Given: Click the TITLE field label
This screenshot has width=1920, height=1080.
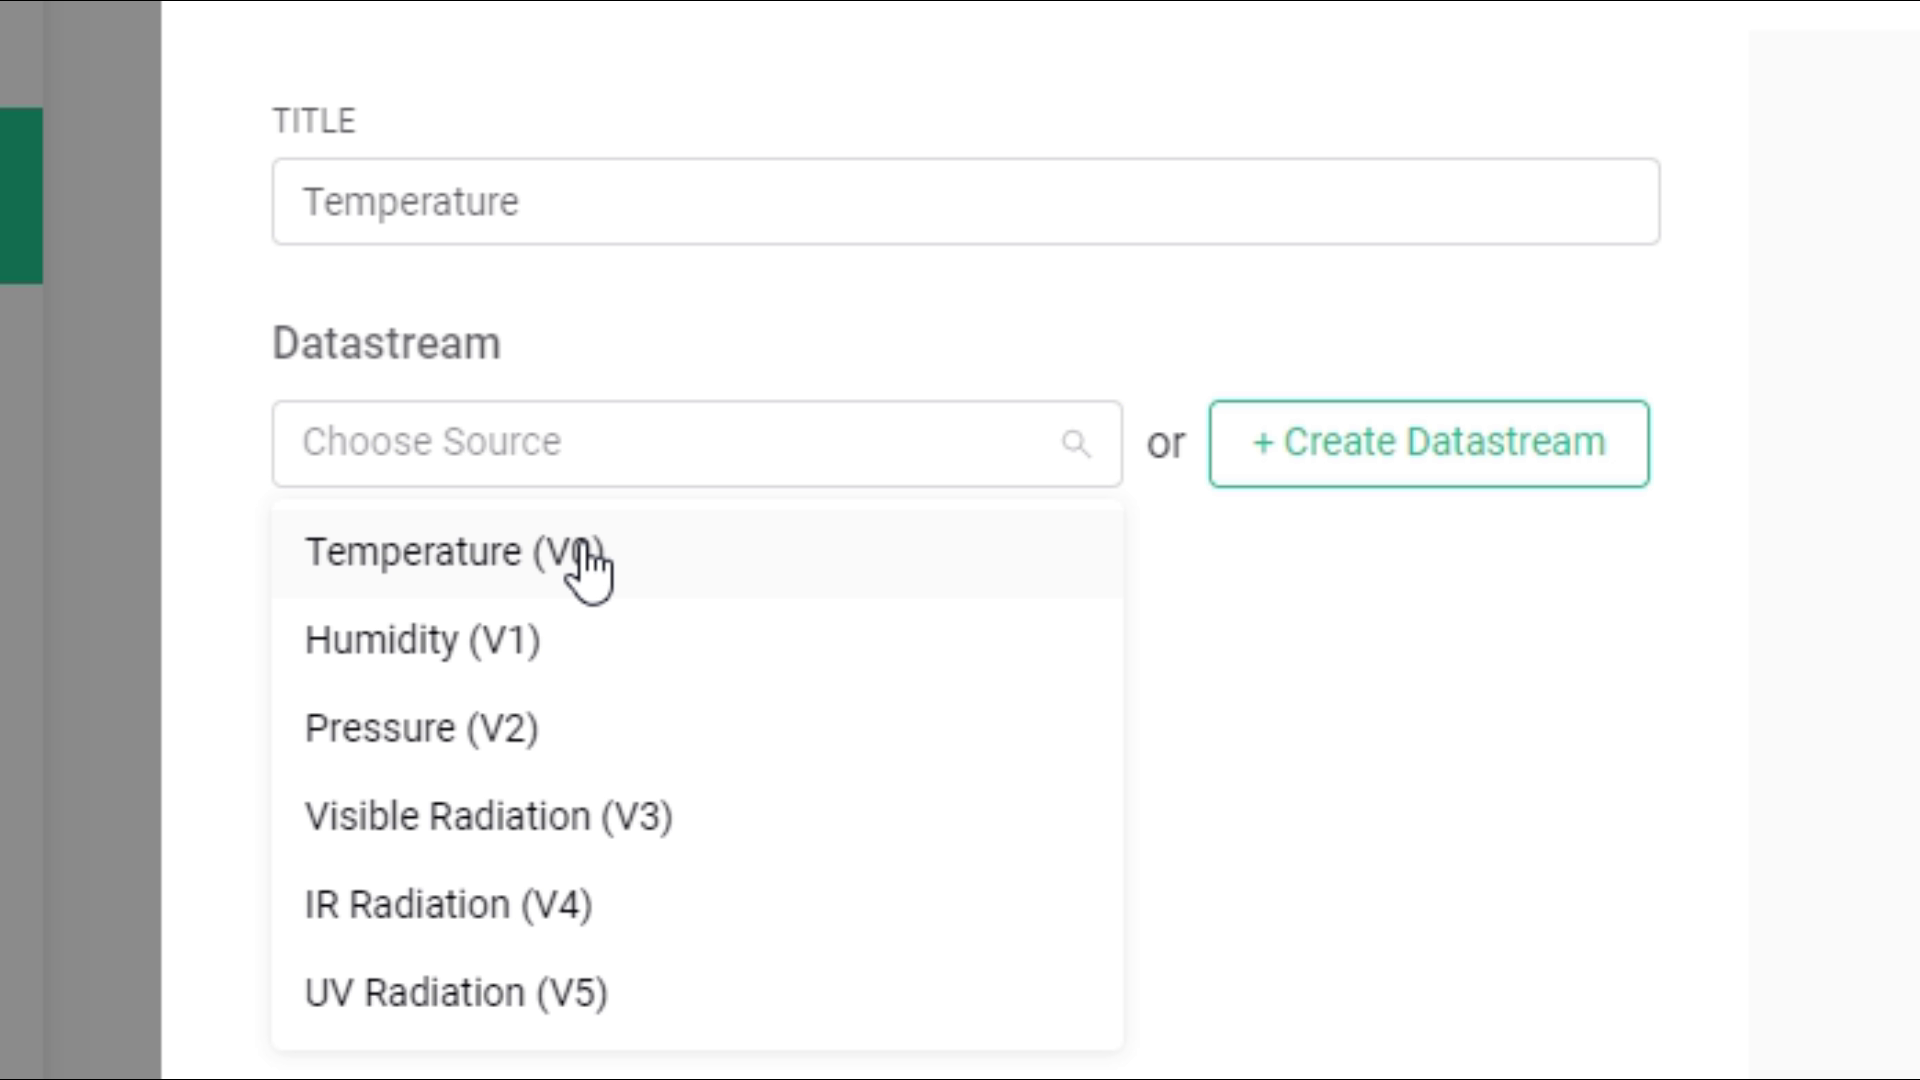Looking at the screenshot, I should [x=314, y=121].
